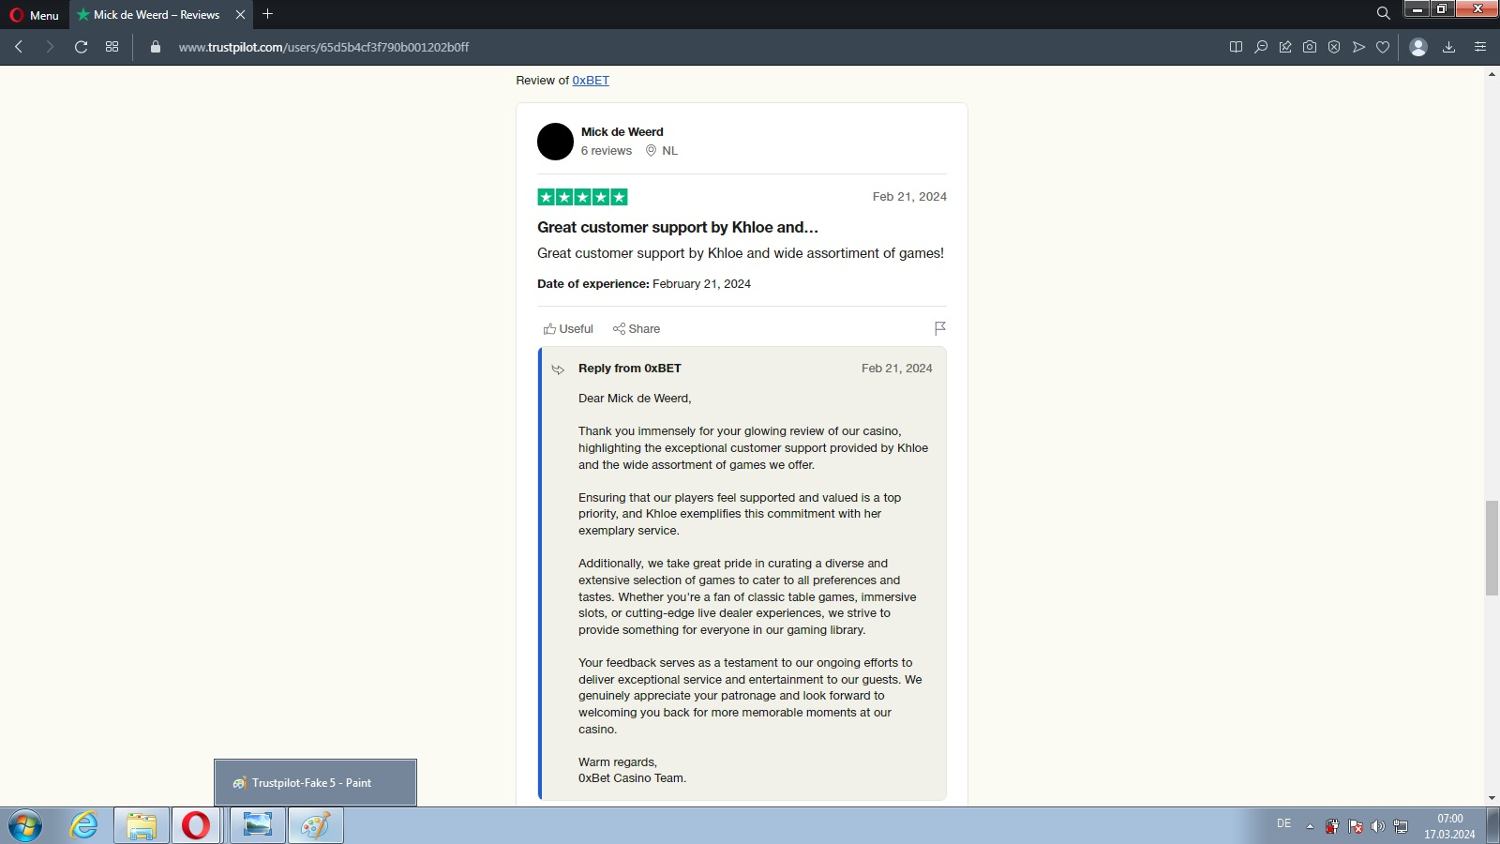Share the Mick de Weerd review

pyautogui.click(x=636, y=329)
